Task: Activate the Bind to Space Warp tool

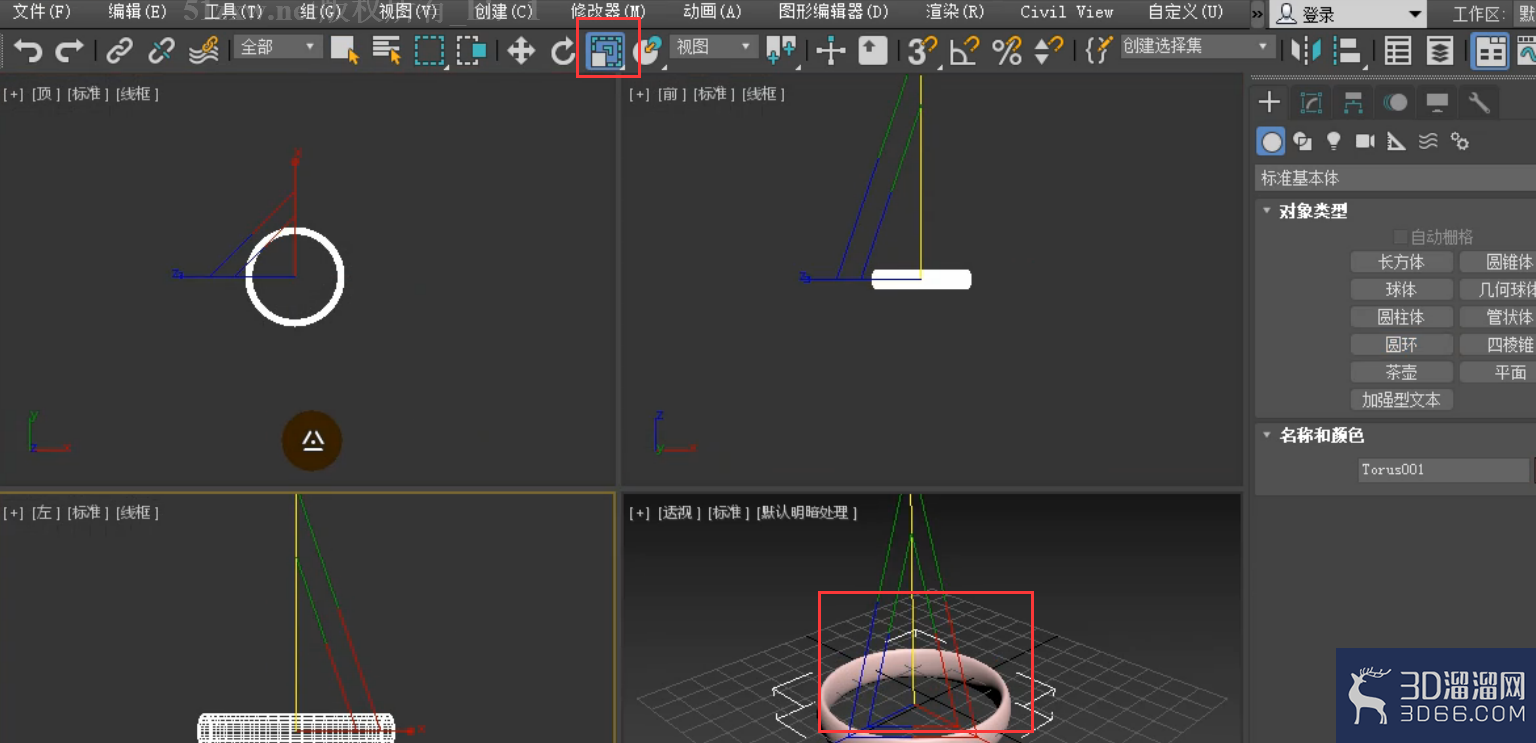Action: tap(204, 51)
